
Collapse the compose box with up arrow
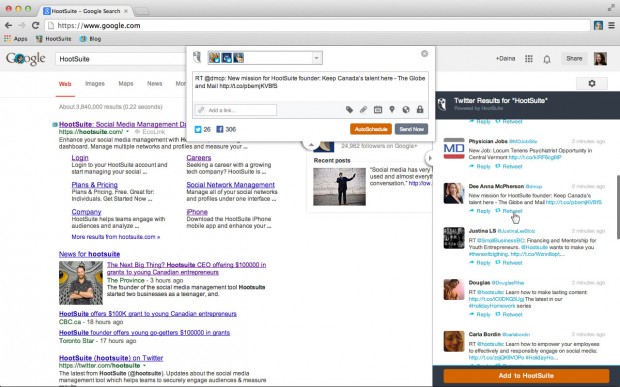click(311, 145)
